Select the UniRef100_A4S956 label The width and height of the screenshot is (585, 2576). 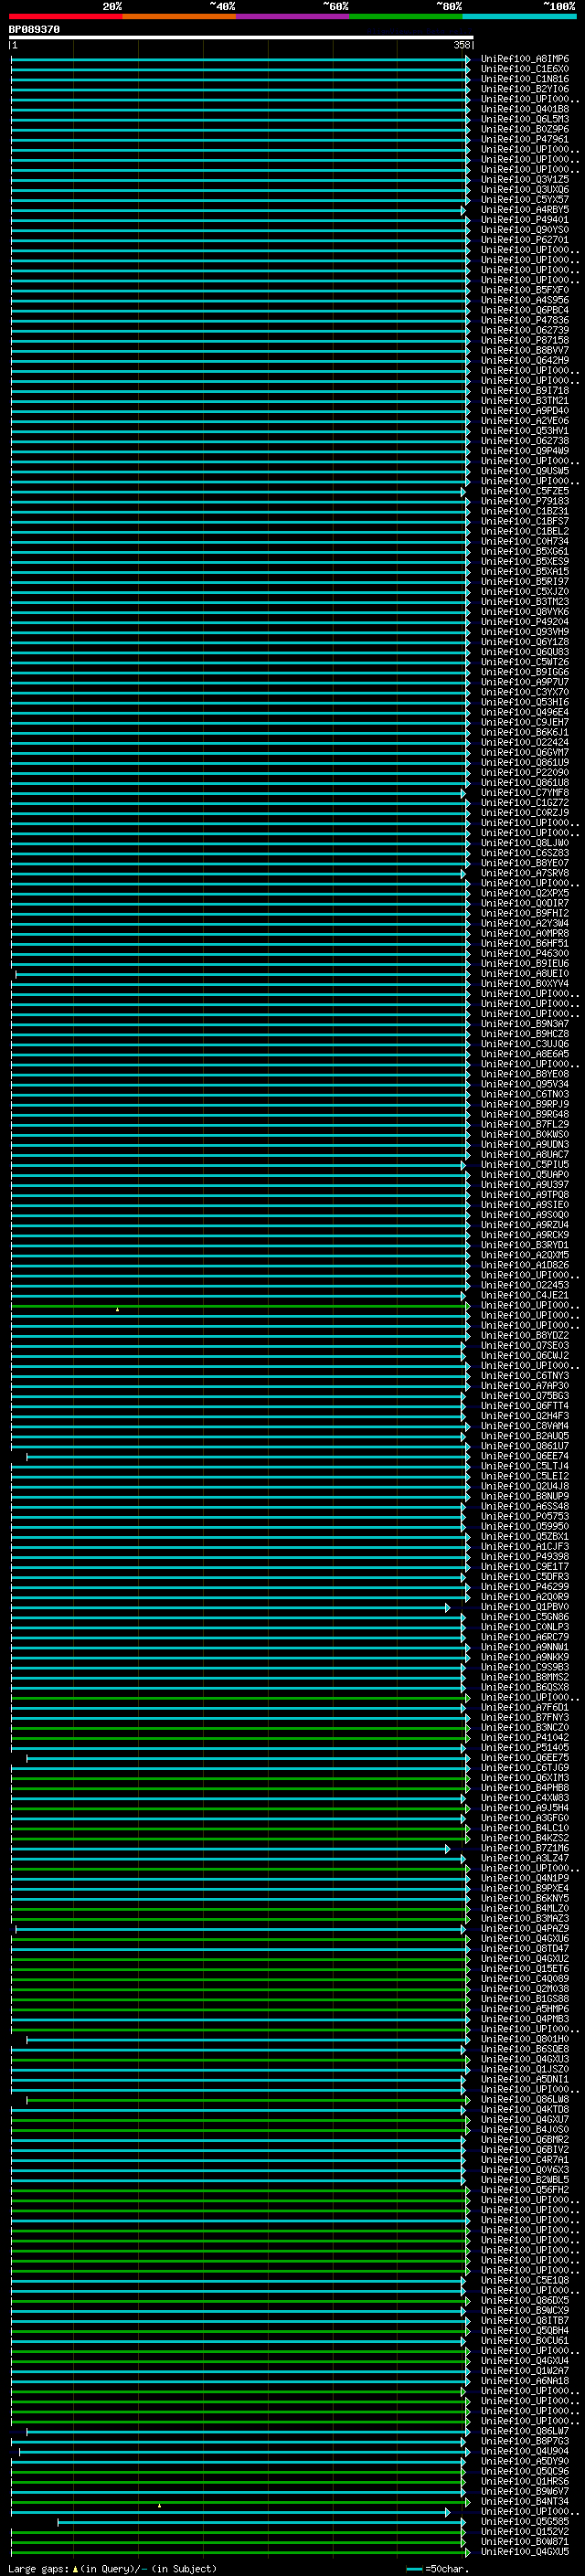(x=524, y=300)
